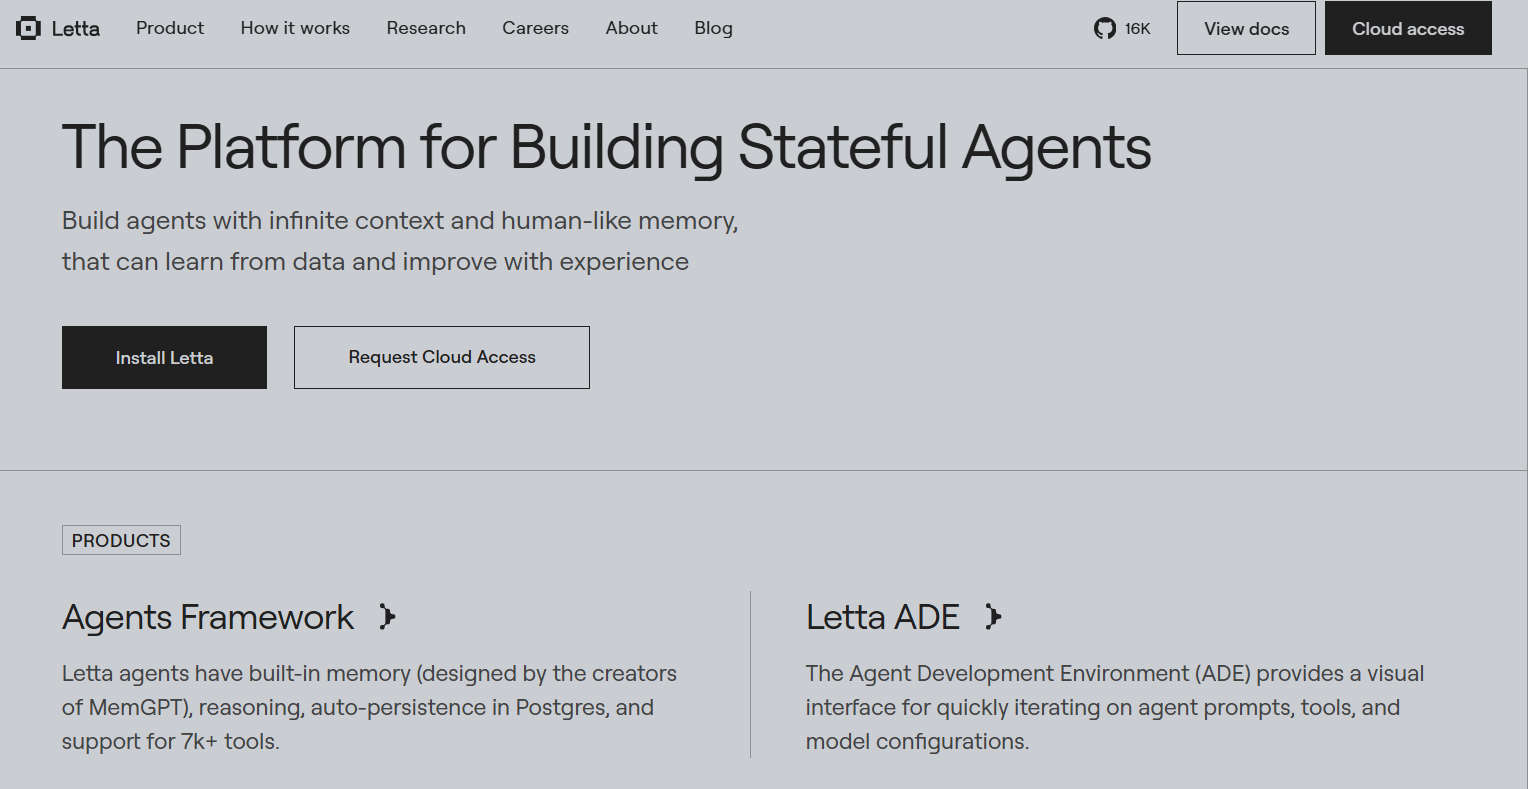The height and width of the screenshot is (789, 1528).
Task: Click the Letta square logo icon
Action: point(28,28)
